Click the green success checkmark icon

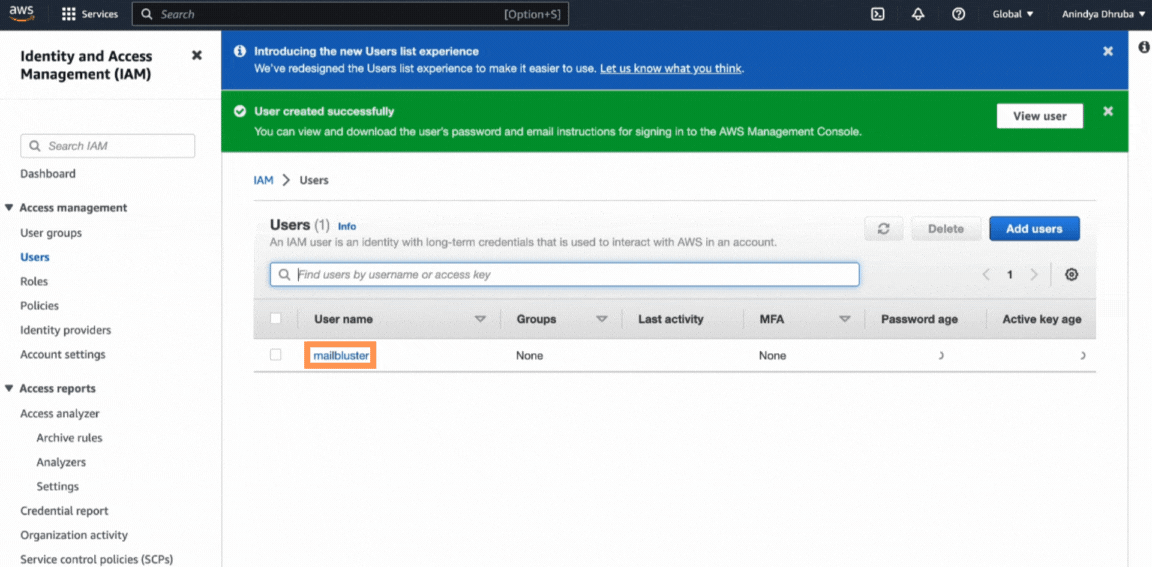(239, 111)
